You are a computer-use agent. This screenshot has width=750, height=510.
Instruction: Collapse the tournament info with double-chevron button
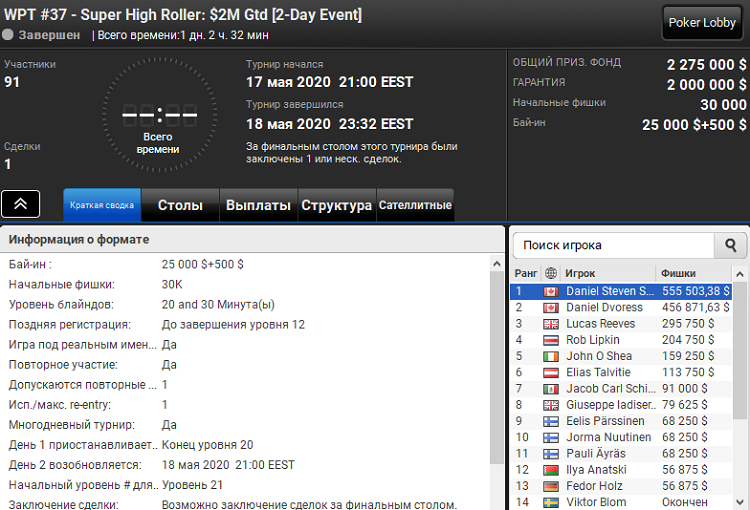click(21, 204)
